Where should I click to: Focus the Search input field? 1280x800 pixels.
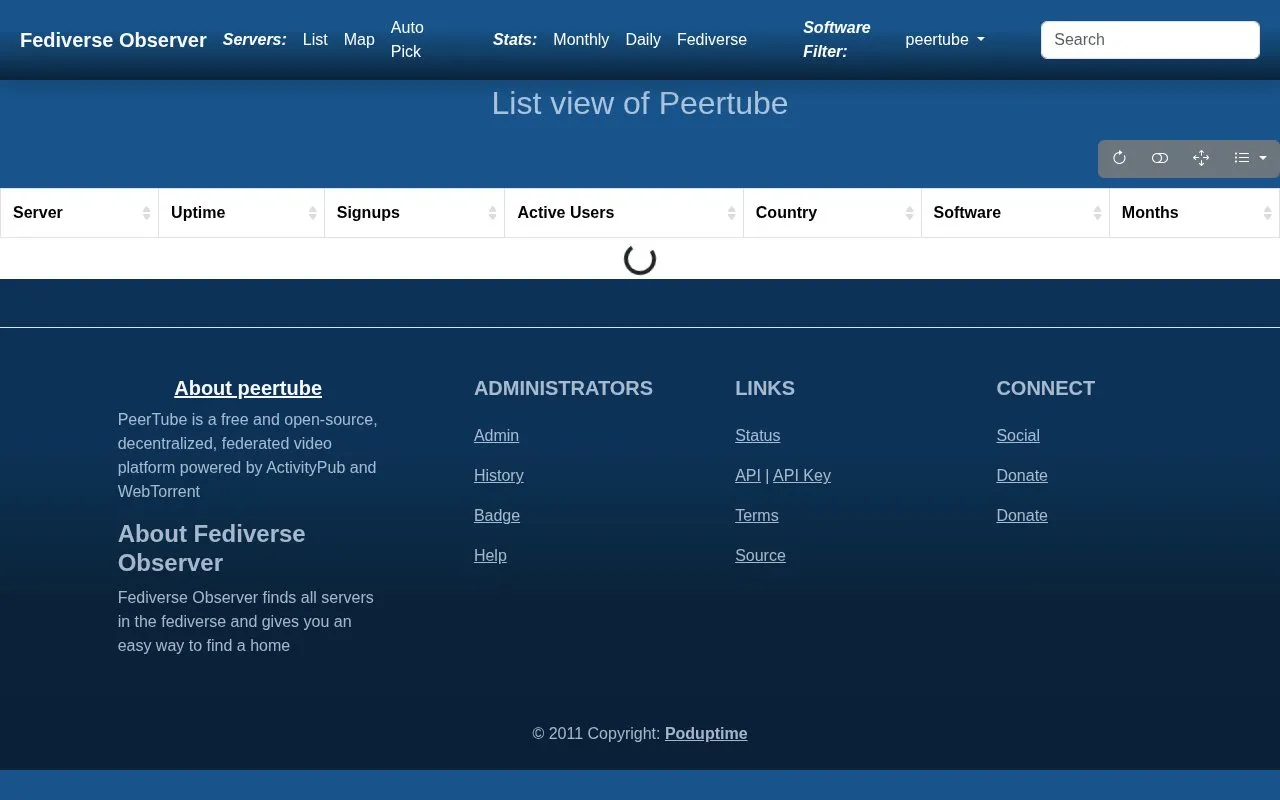tap(1150, 40)
